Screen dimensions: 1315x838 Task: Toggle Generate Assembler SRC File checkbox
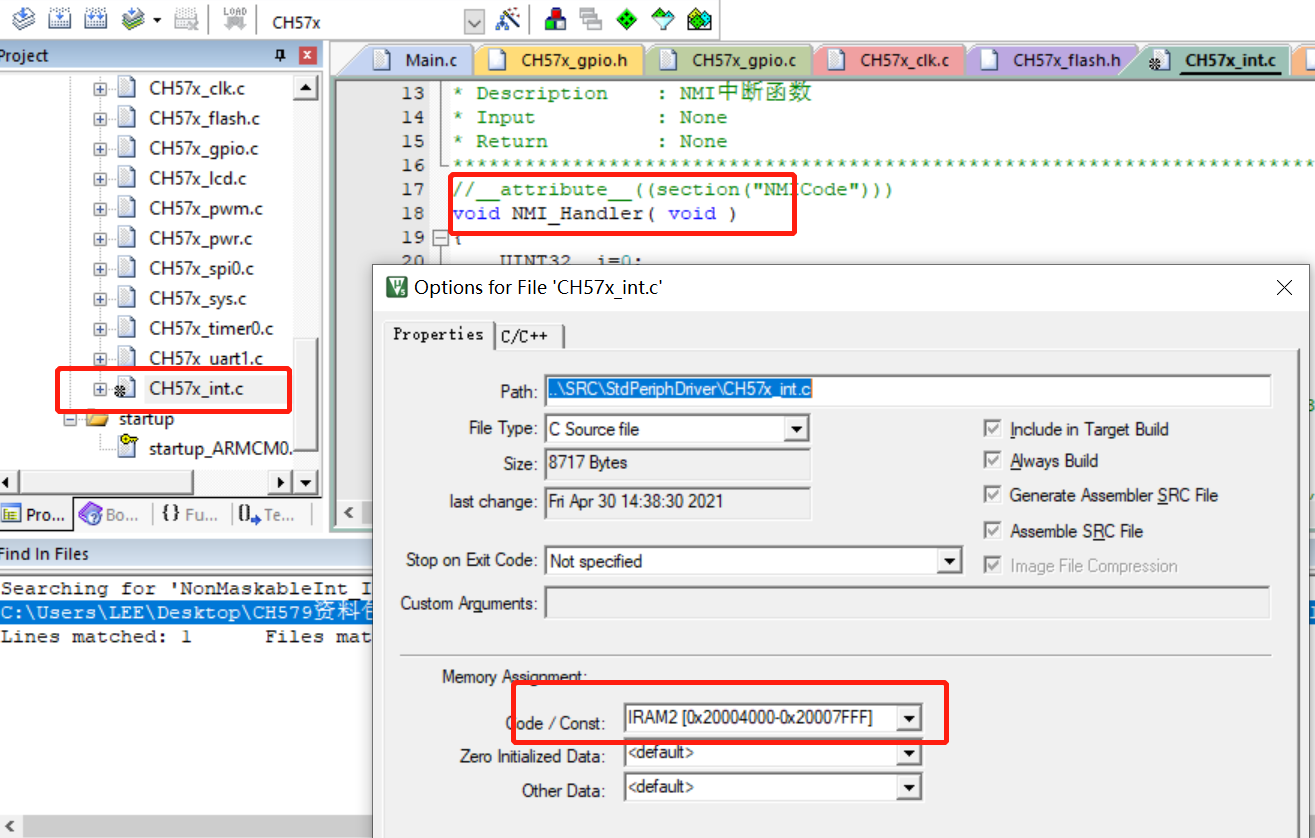tap(992, 495)
